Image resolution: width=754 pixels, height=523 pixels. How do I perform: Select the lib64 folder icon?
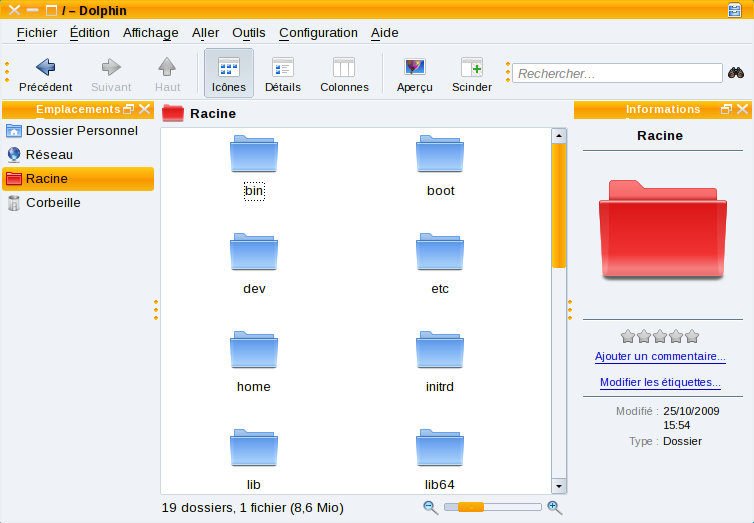pyautogui.click(x=440, y=448)
